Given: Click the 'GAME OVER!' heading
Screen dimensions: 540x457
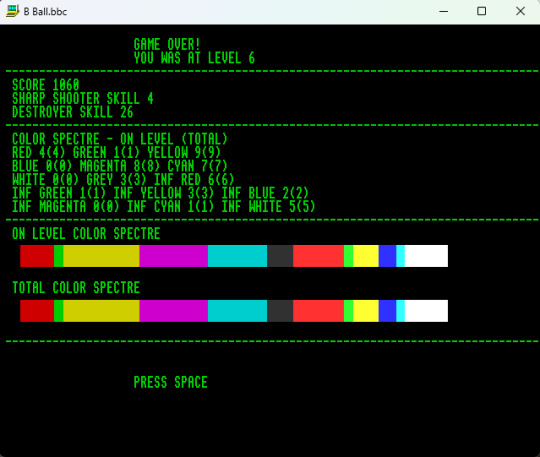Looking at the screenshot, I should coord(167,44).
